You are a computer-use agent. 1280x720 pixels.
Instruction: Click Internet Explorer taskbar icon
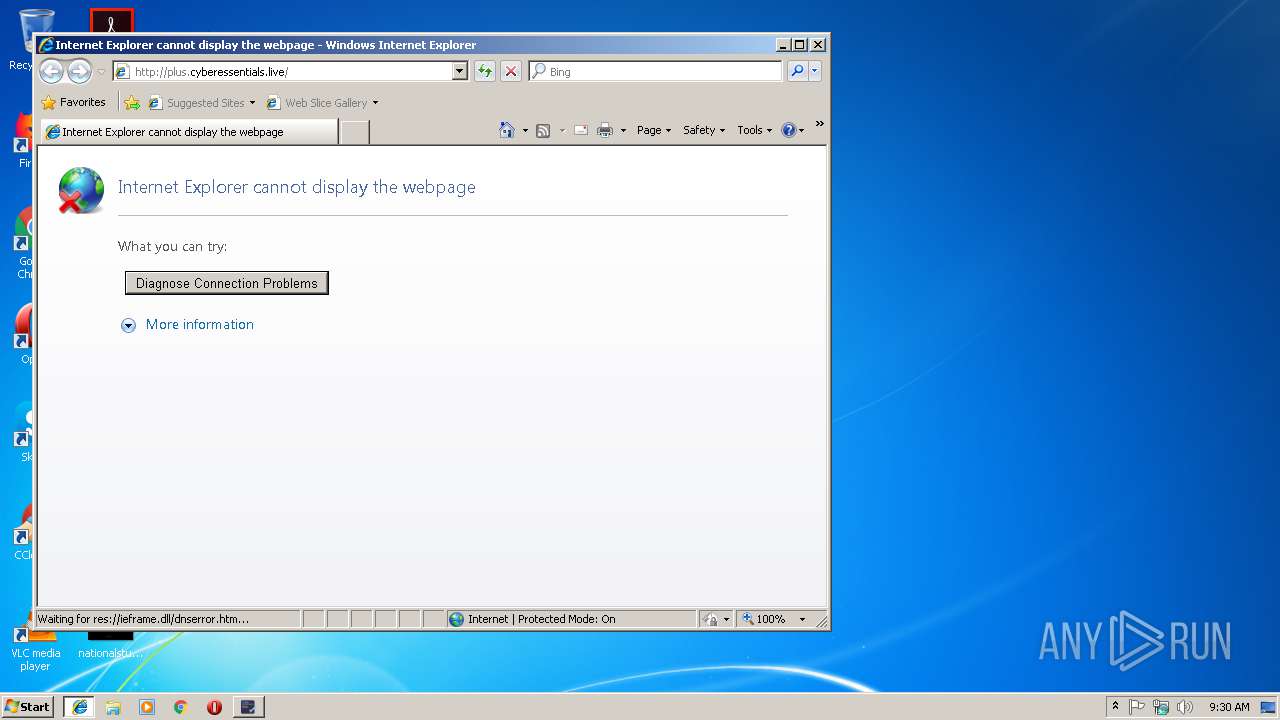80,707
